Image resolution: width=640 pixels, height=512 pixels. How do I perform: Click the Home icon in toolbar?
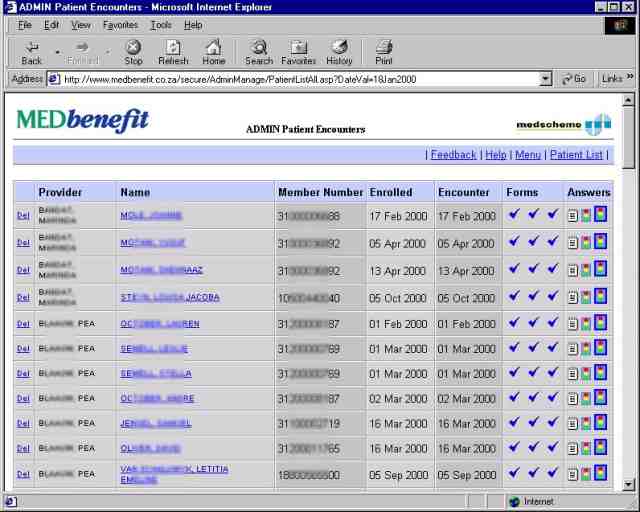pos(214,52)
